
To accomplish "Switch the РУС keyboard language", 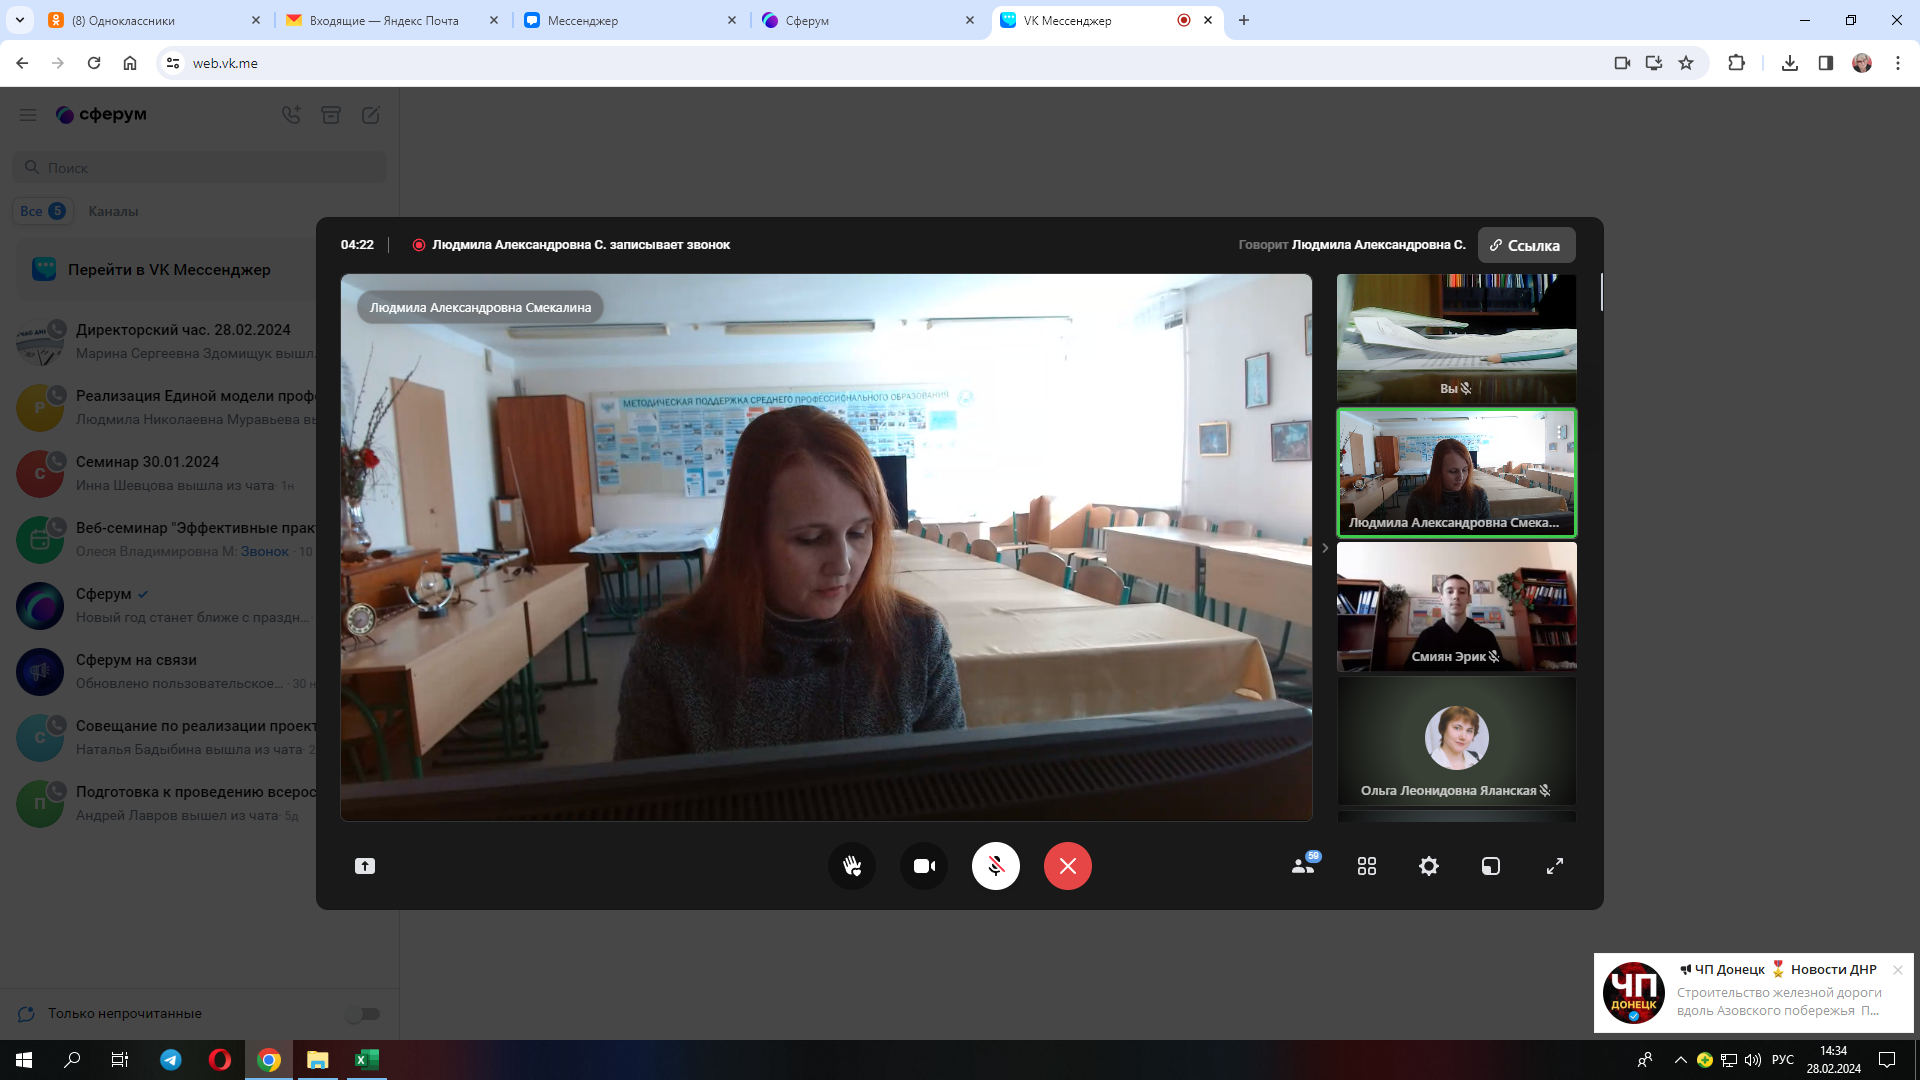I will 1783,1060.
